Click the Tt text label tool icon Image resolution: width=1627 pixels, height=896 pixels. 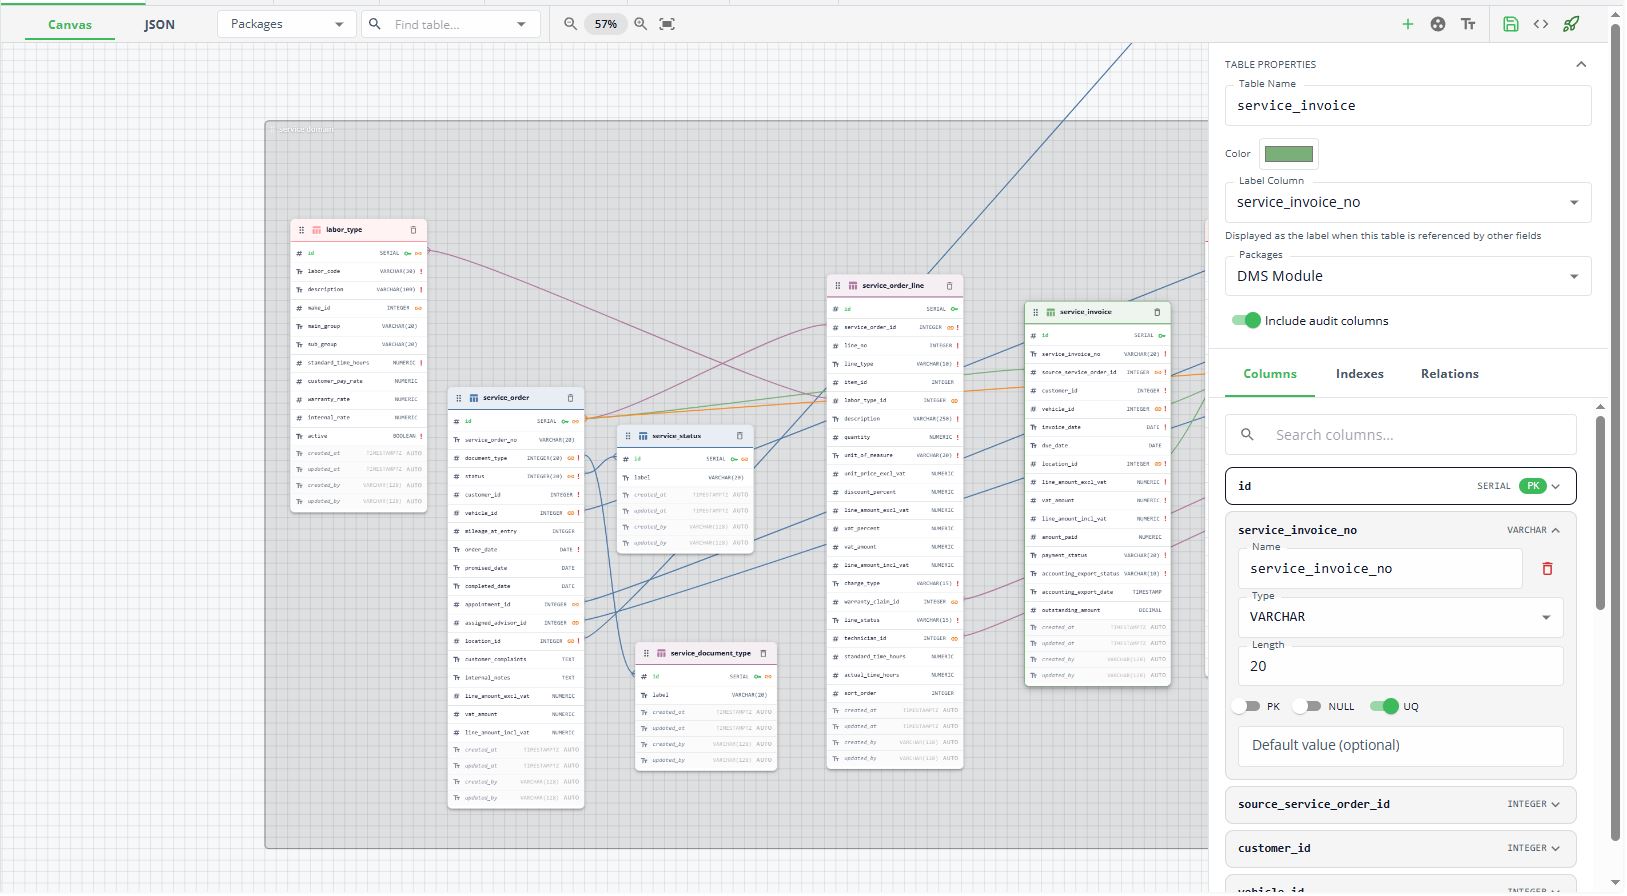coord(1468,24)
